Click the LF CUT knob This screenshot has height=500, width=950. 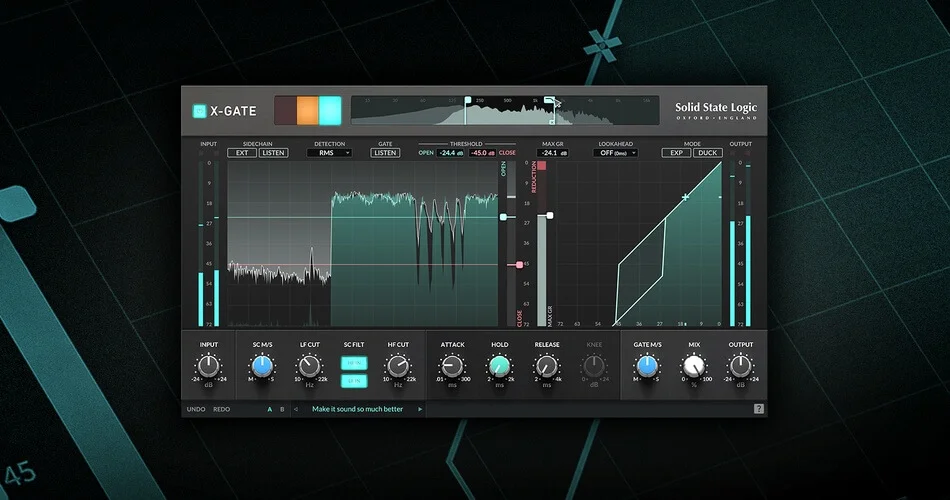tap(309, 366)
